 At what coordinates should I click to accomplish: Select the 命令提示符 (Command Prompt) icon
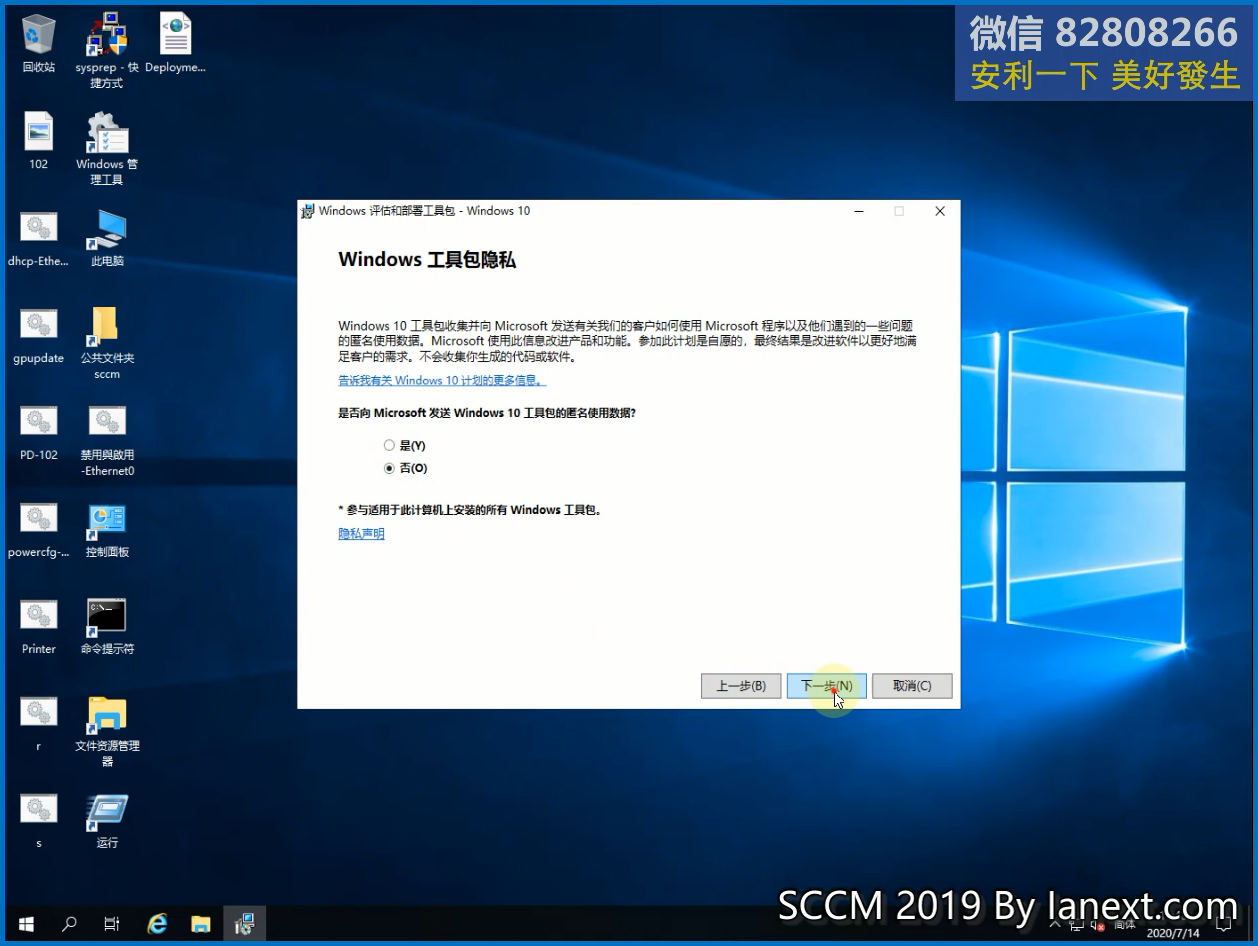107,627
